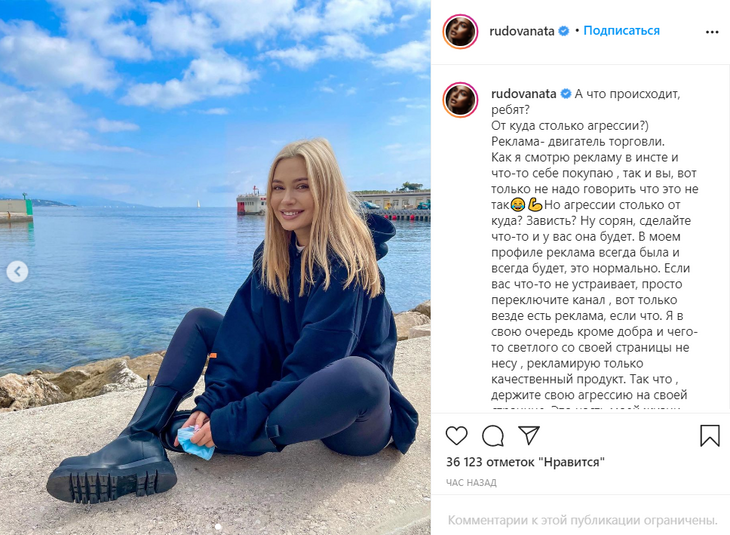730x535 pixels.
Task: Click the header profile avatar of rudovanata
Action: click(460, 32)
